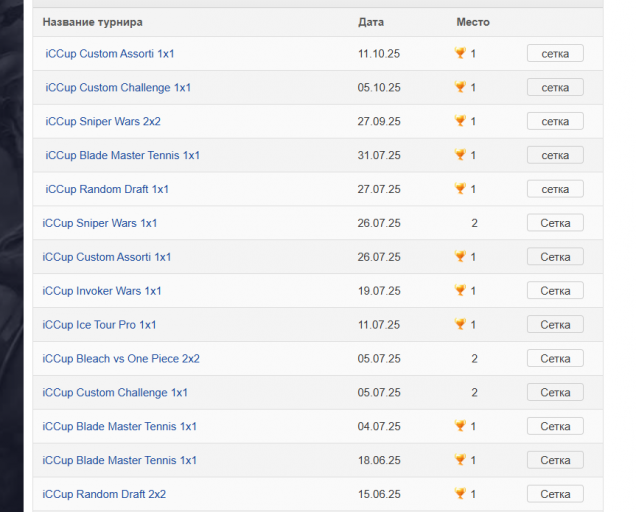Click trophy icon in Invoker Wars row
The height and width of the screenshot is (512, 636).
click(460, 290)
